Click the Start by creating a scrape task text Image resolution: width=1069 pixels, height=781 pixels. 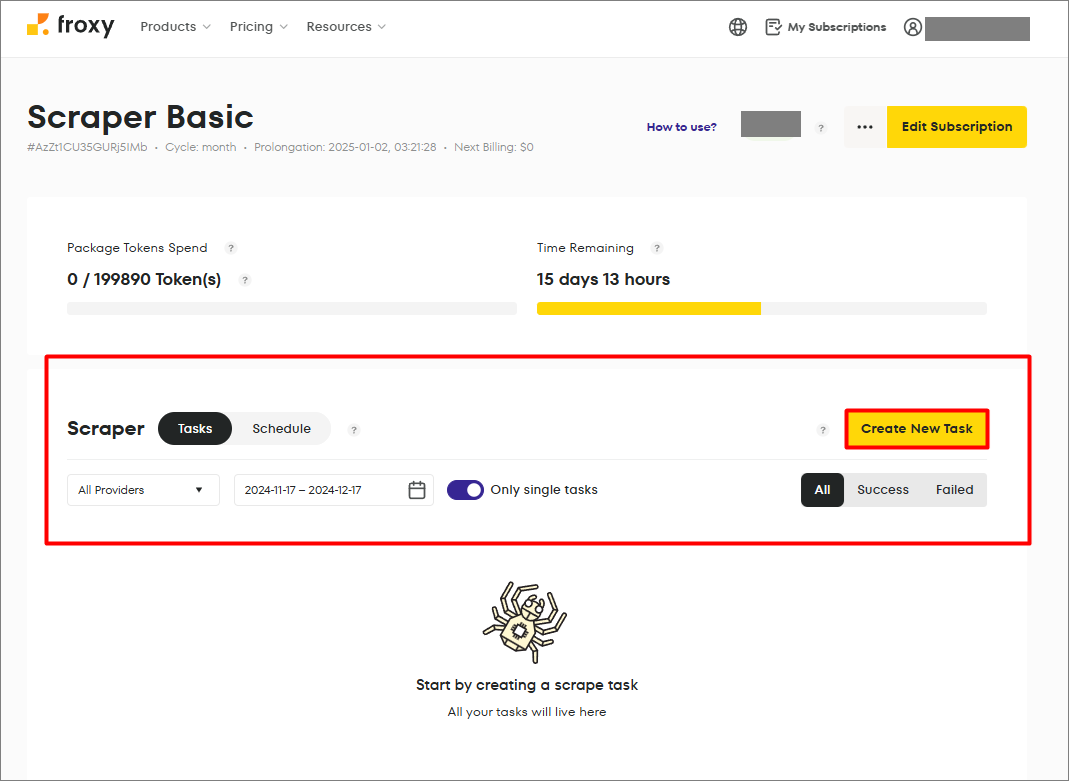527,685
